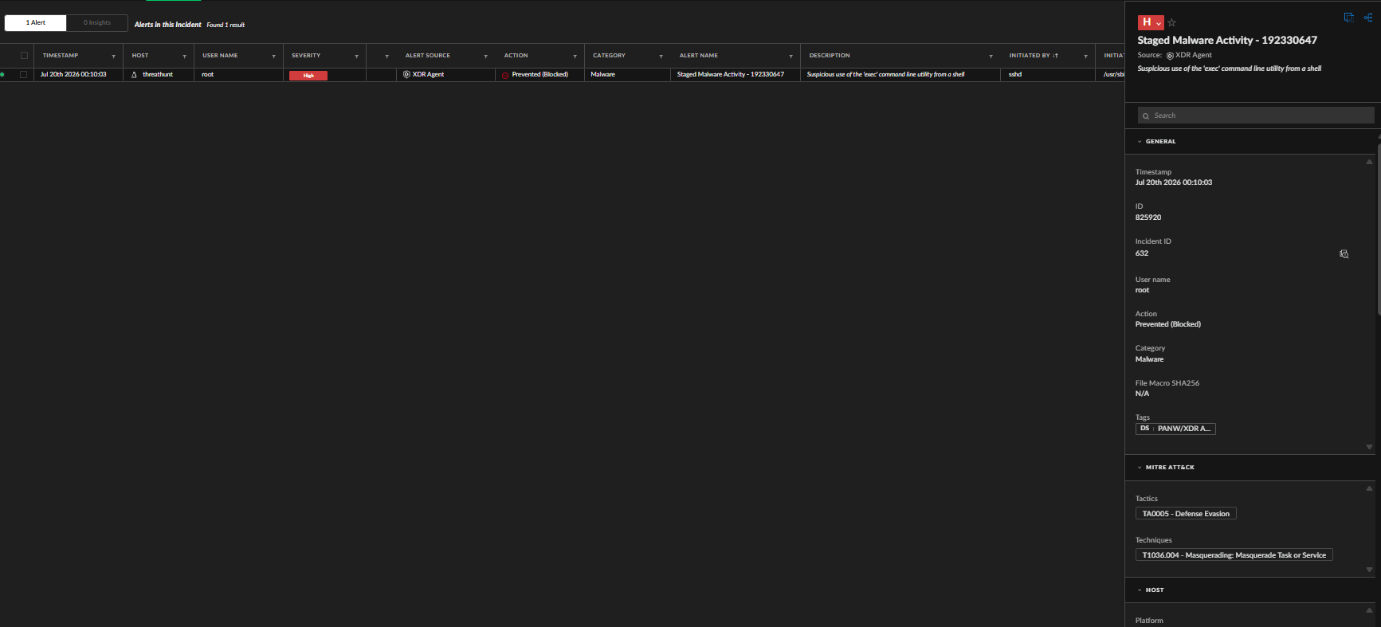Tick the checkbox for the threathunt alert row
The image size is (1381, 627).
coord(24,75)
